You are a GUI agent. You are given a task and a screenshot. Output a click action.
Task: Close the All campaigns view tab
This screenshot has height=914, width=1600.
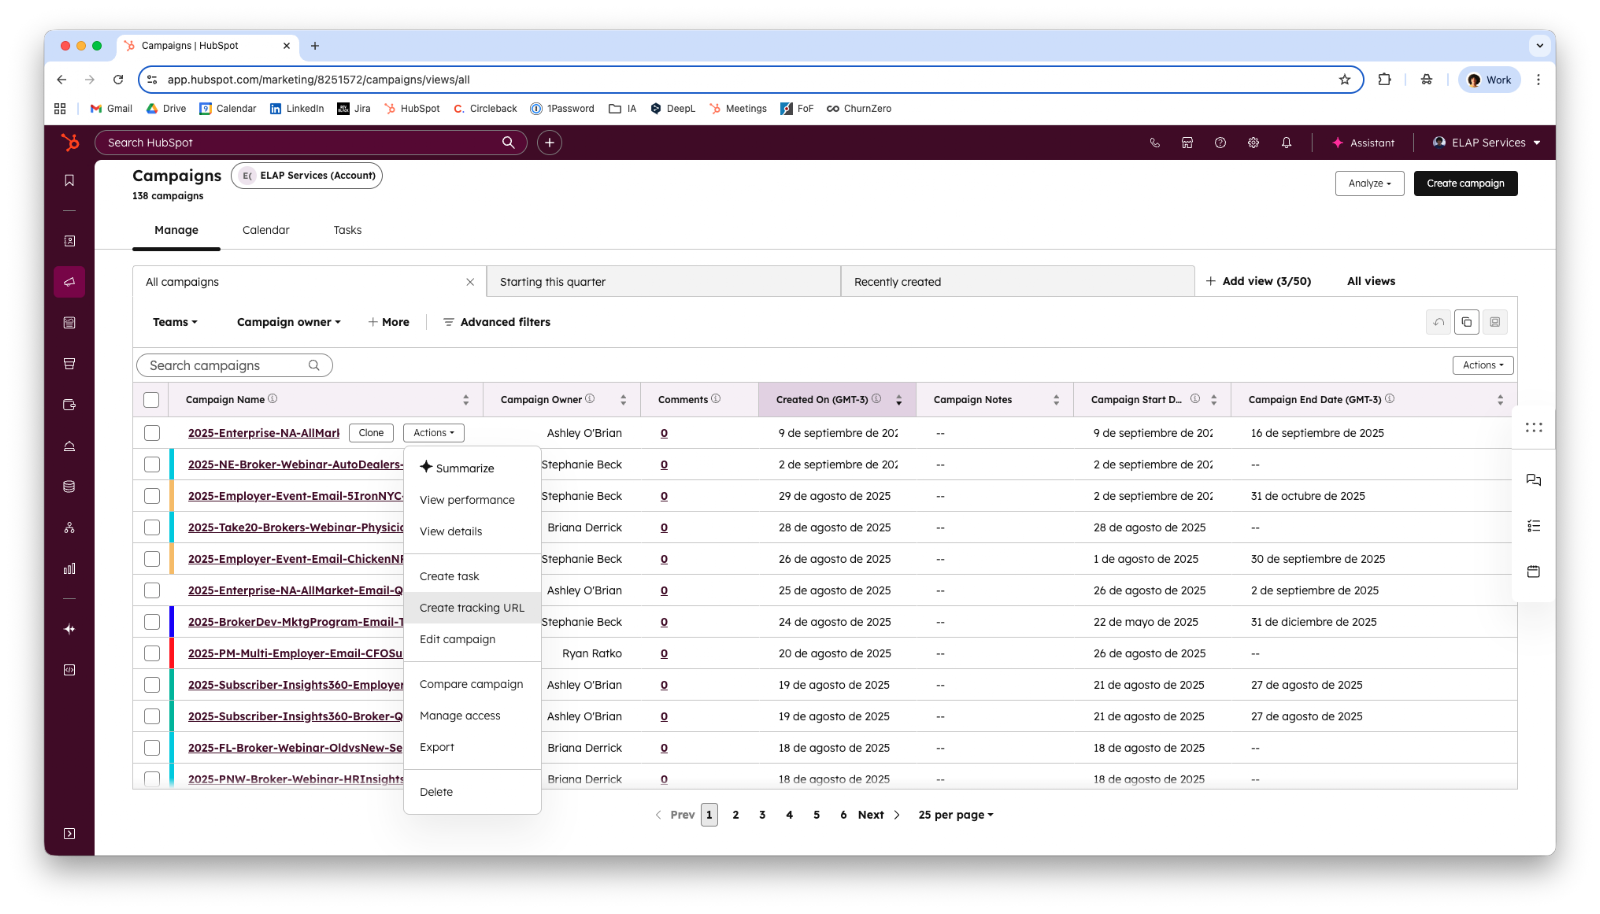point(470,282)
